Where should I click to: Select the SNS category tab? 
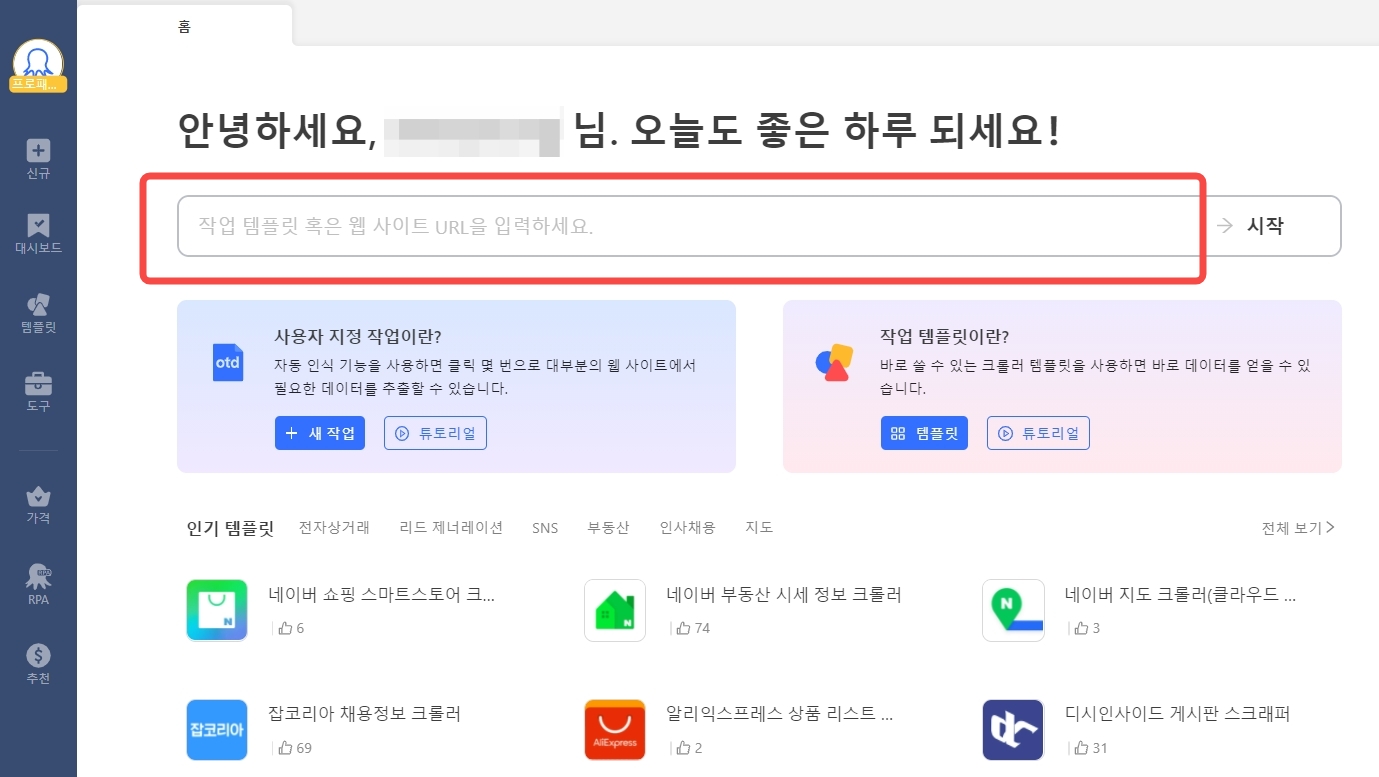pos(545,528)
